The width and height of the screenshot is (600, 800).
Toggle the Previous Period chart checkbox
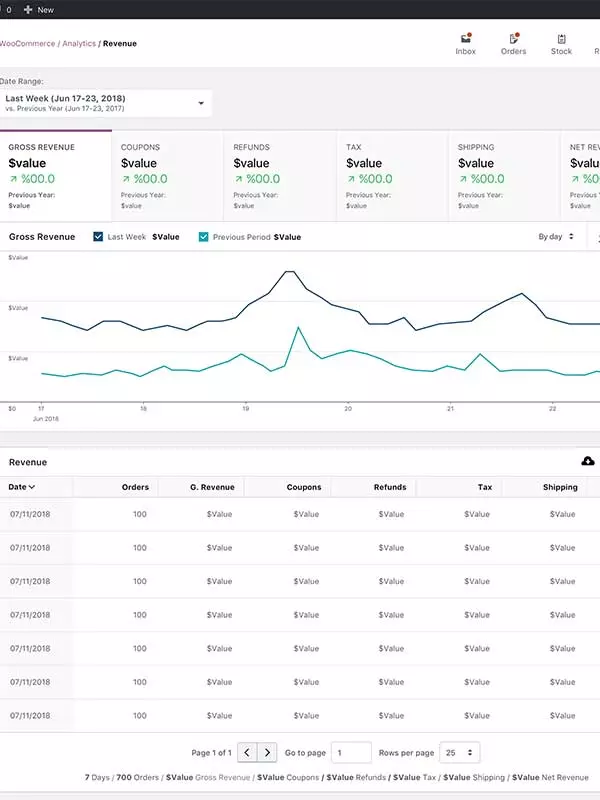pos(204,237)
